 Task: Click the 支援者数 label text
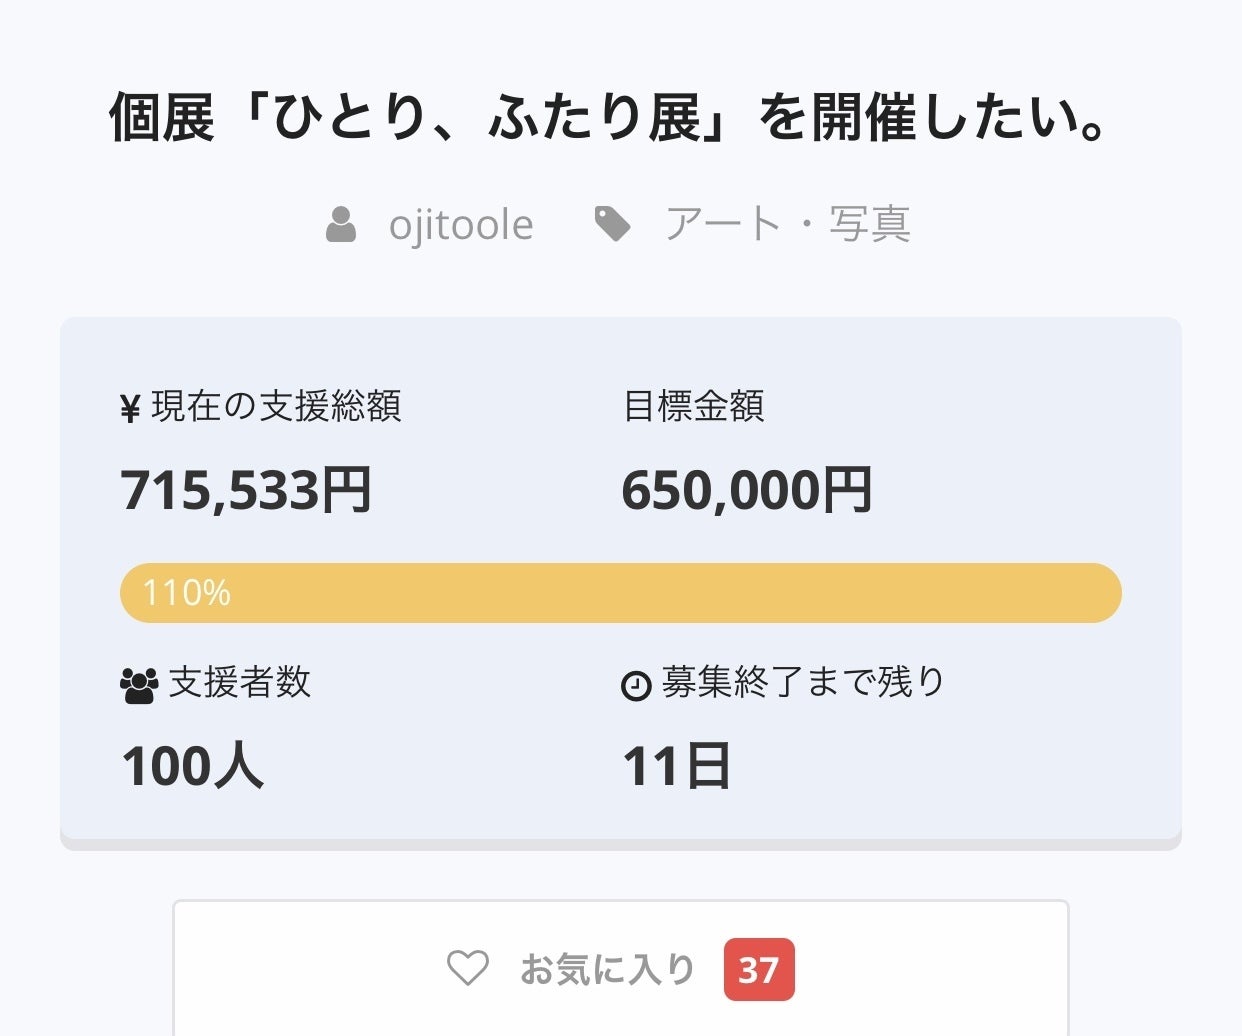pyautogui.click(x=240, y=682)
